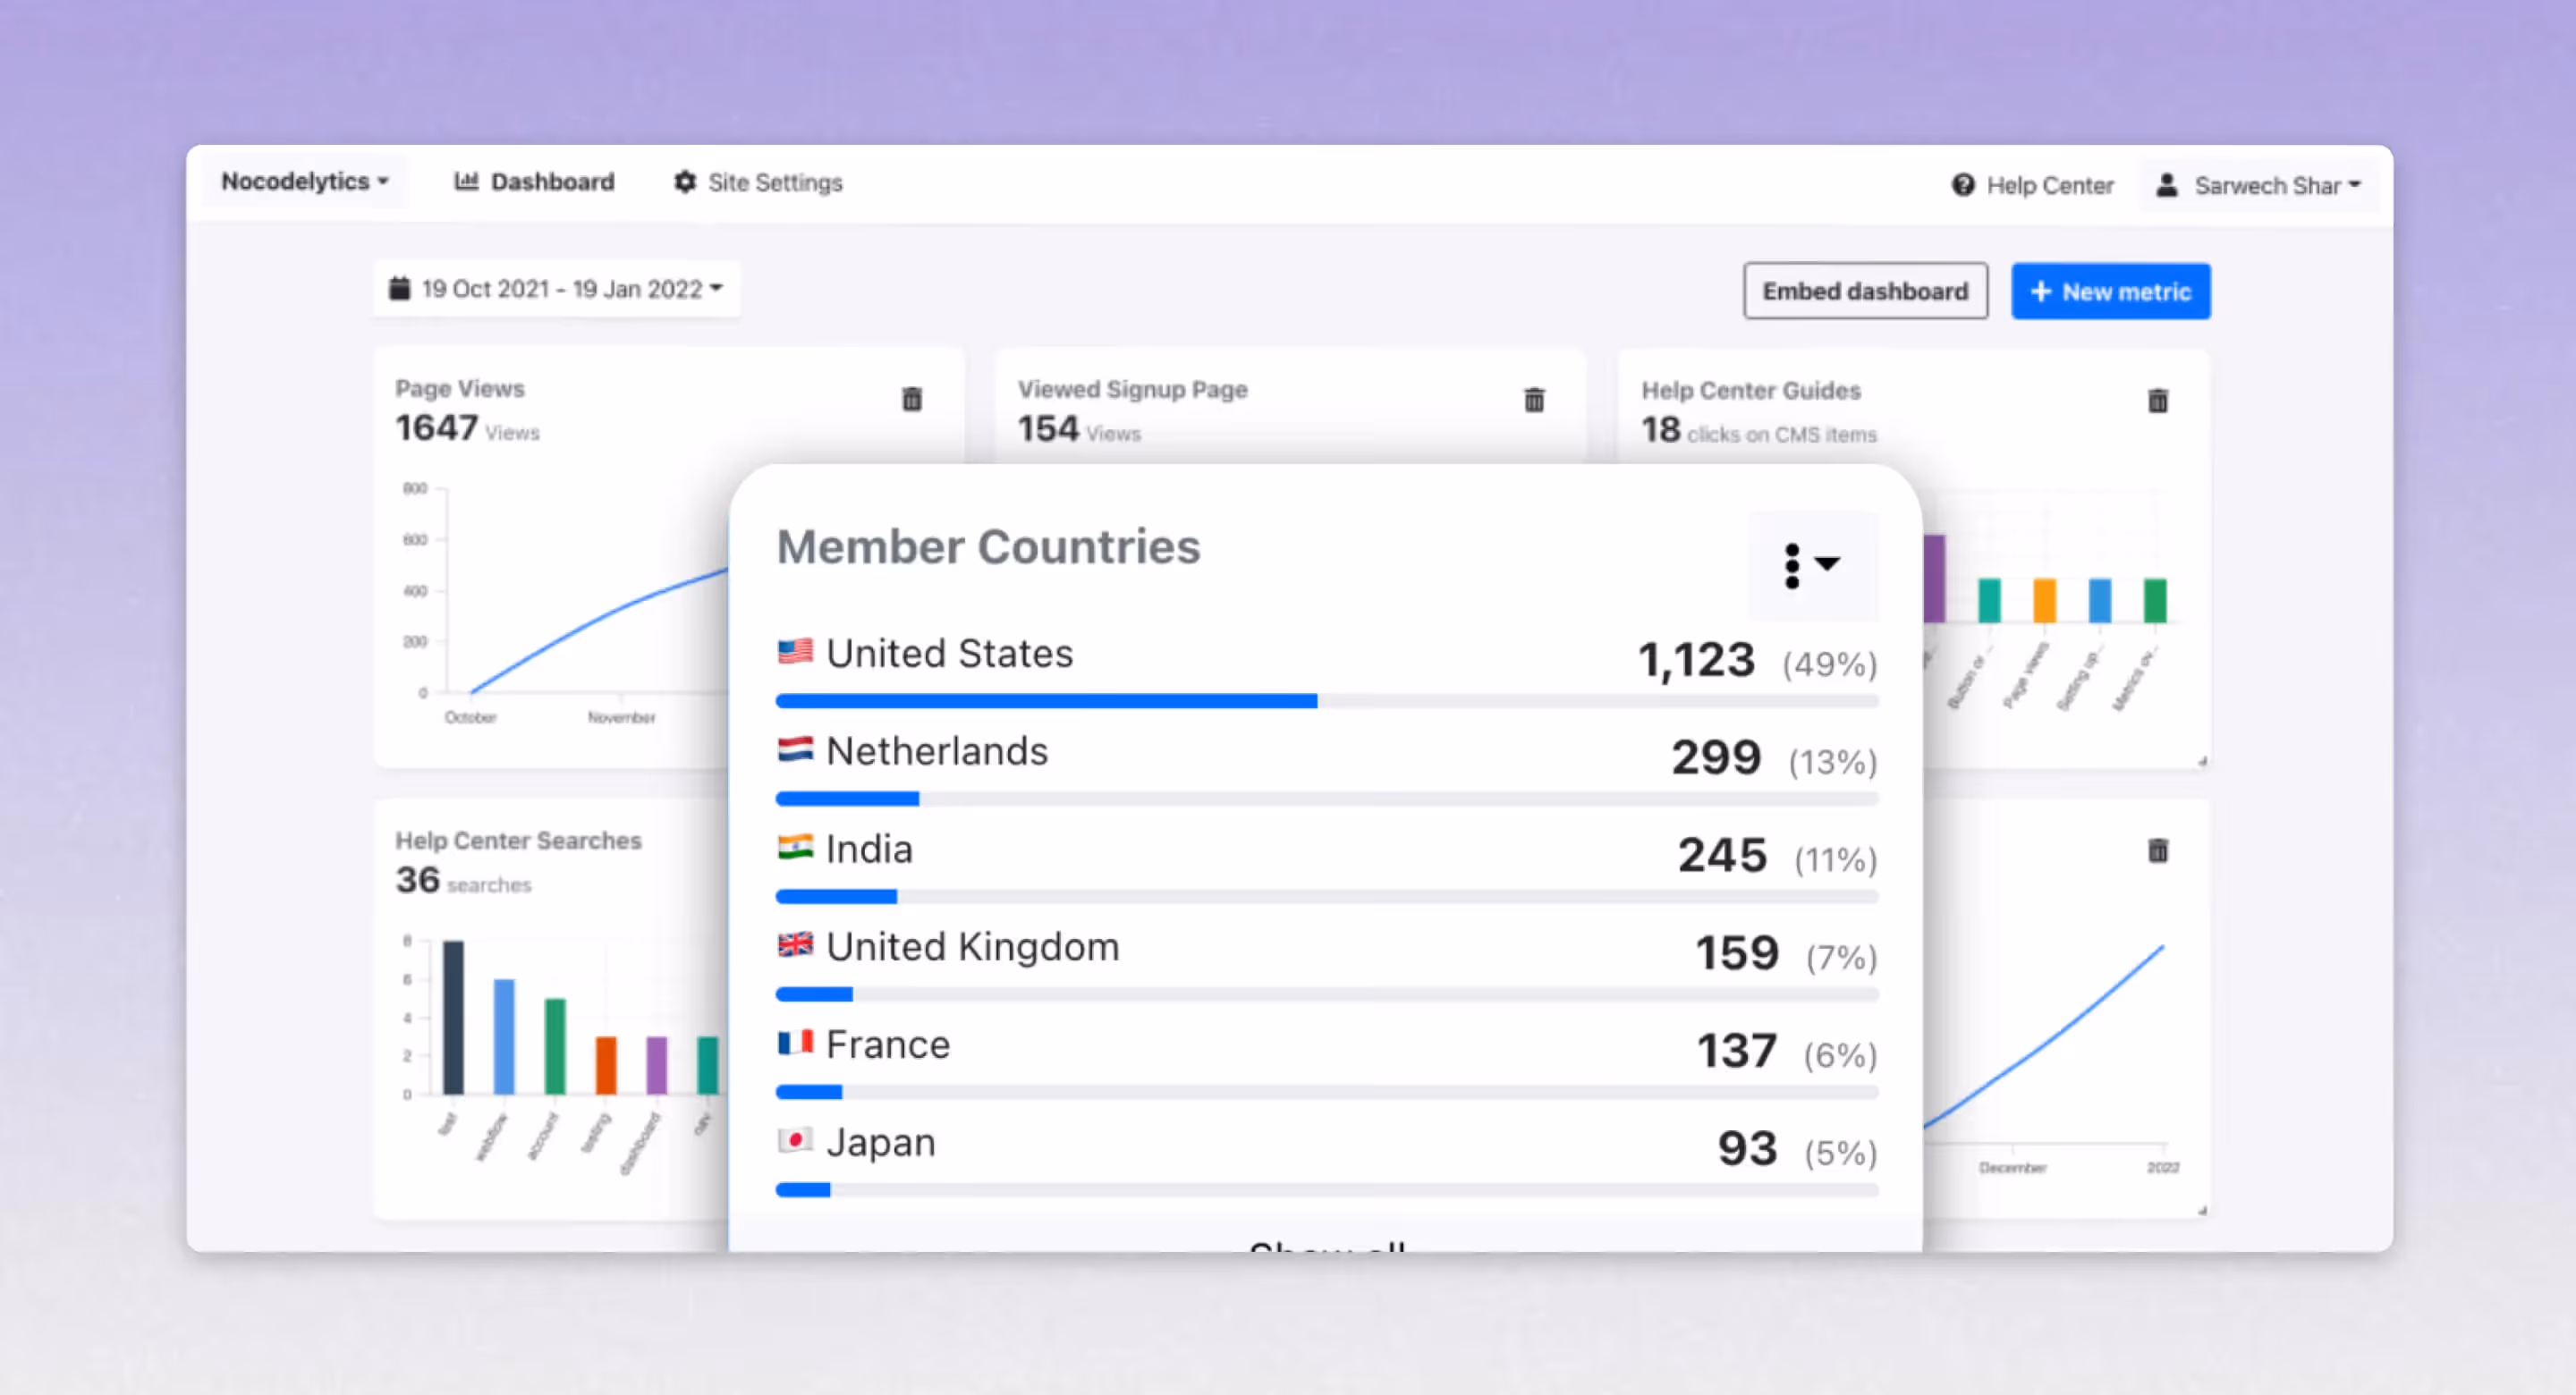
Task: Click the Member Countries heading
Action: 988,547
